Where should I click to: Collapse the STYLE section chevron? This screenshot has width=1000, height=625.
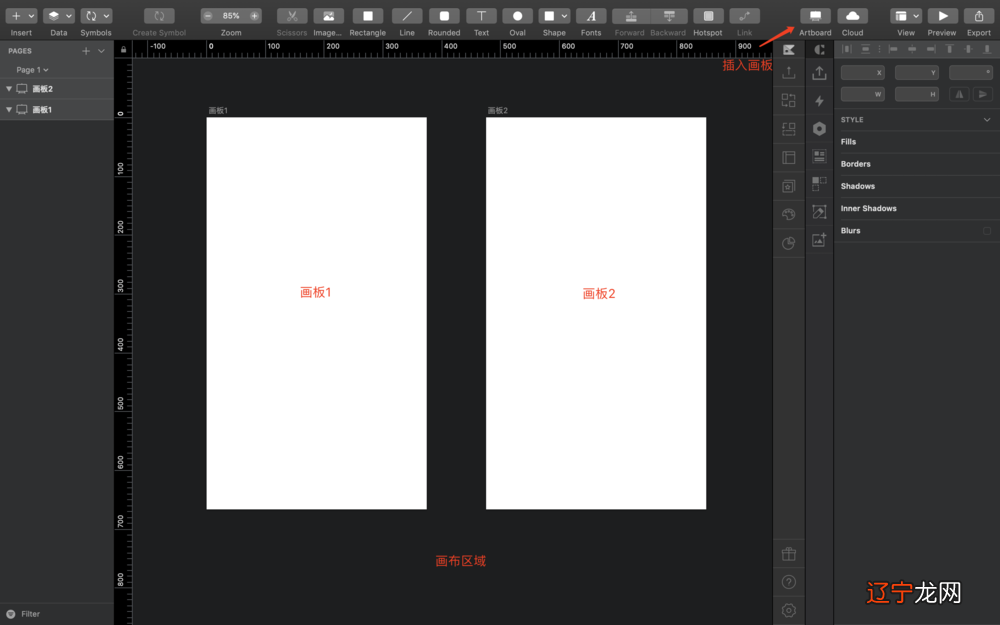click(985, 119)
